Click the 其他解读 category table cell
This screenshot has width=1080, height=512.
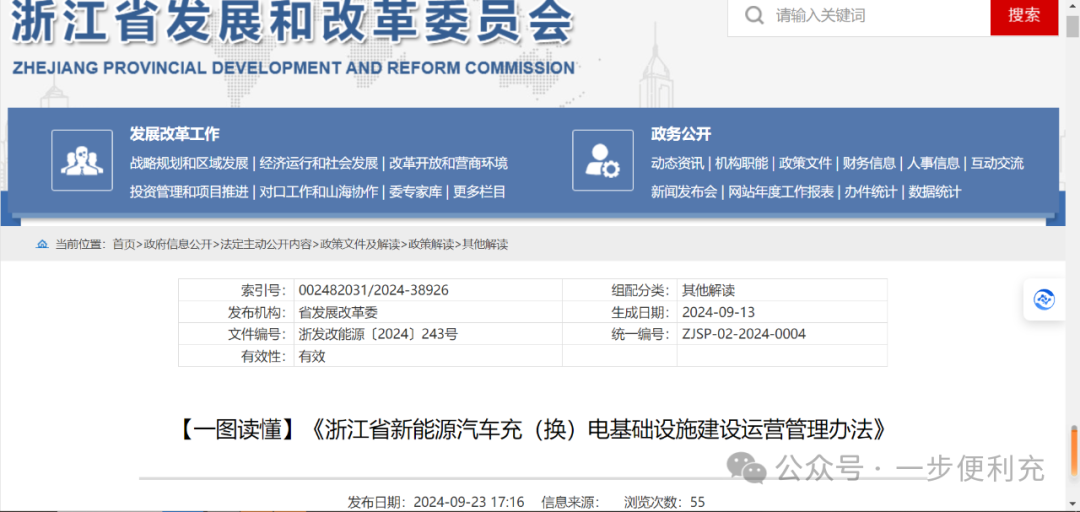[x=709, y=290]
